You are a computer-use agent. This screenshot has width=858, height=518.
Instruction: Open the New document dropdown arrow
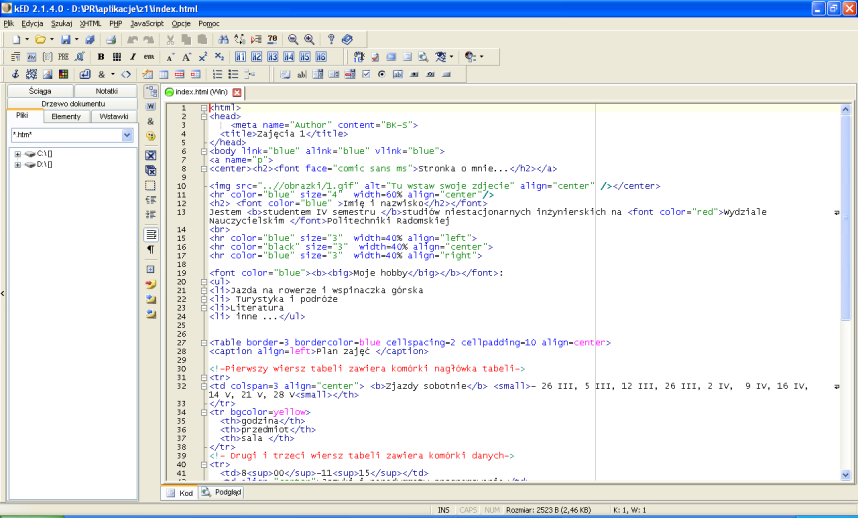click(27, 39)
